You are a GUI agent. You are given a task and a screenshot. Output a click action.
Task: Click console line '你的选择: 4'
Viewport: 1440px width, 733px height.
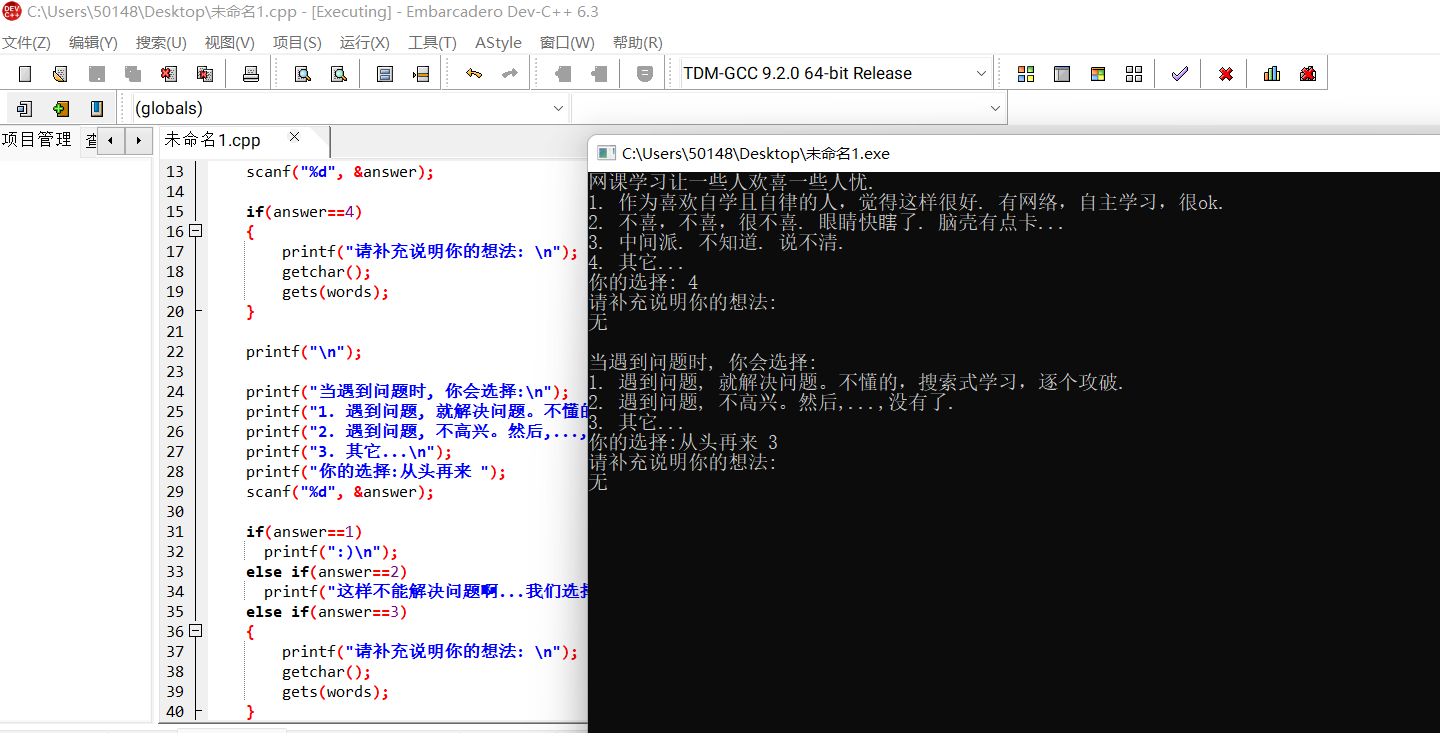644,282
